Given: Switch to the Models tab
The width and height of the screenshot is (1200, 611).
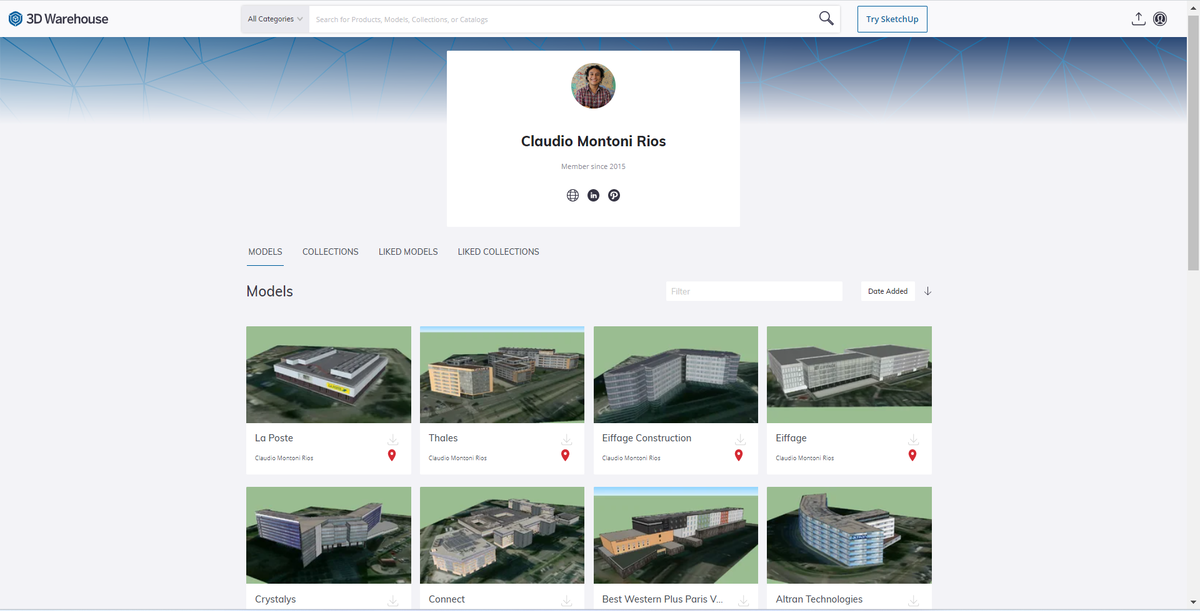Looking at the screenshot, I should click(x=265, y=252).
